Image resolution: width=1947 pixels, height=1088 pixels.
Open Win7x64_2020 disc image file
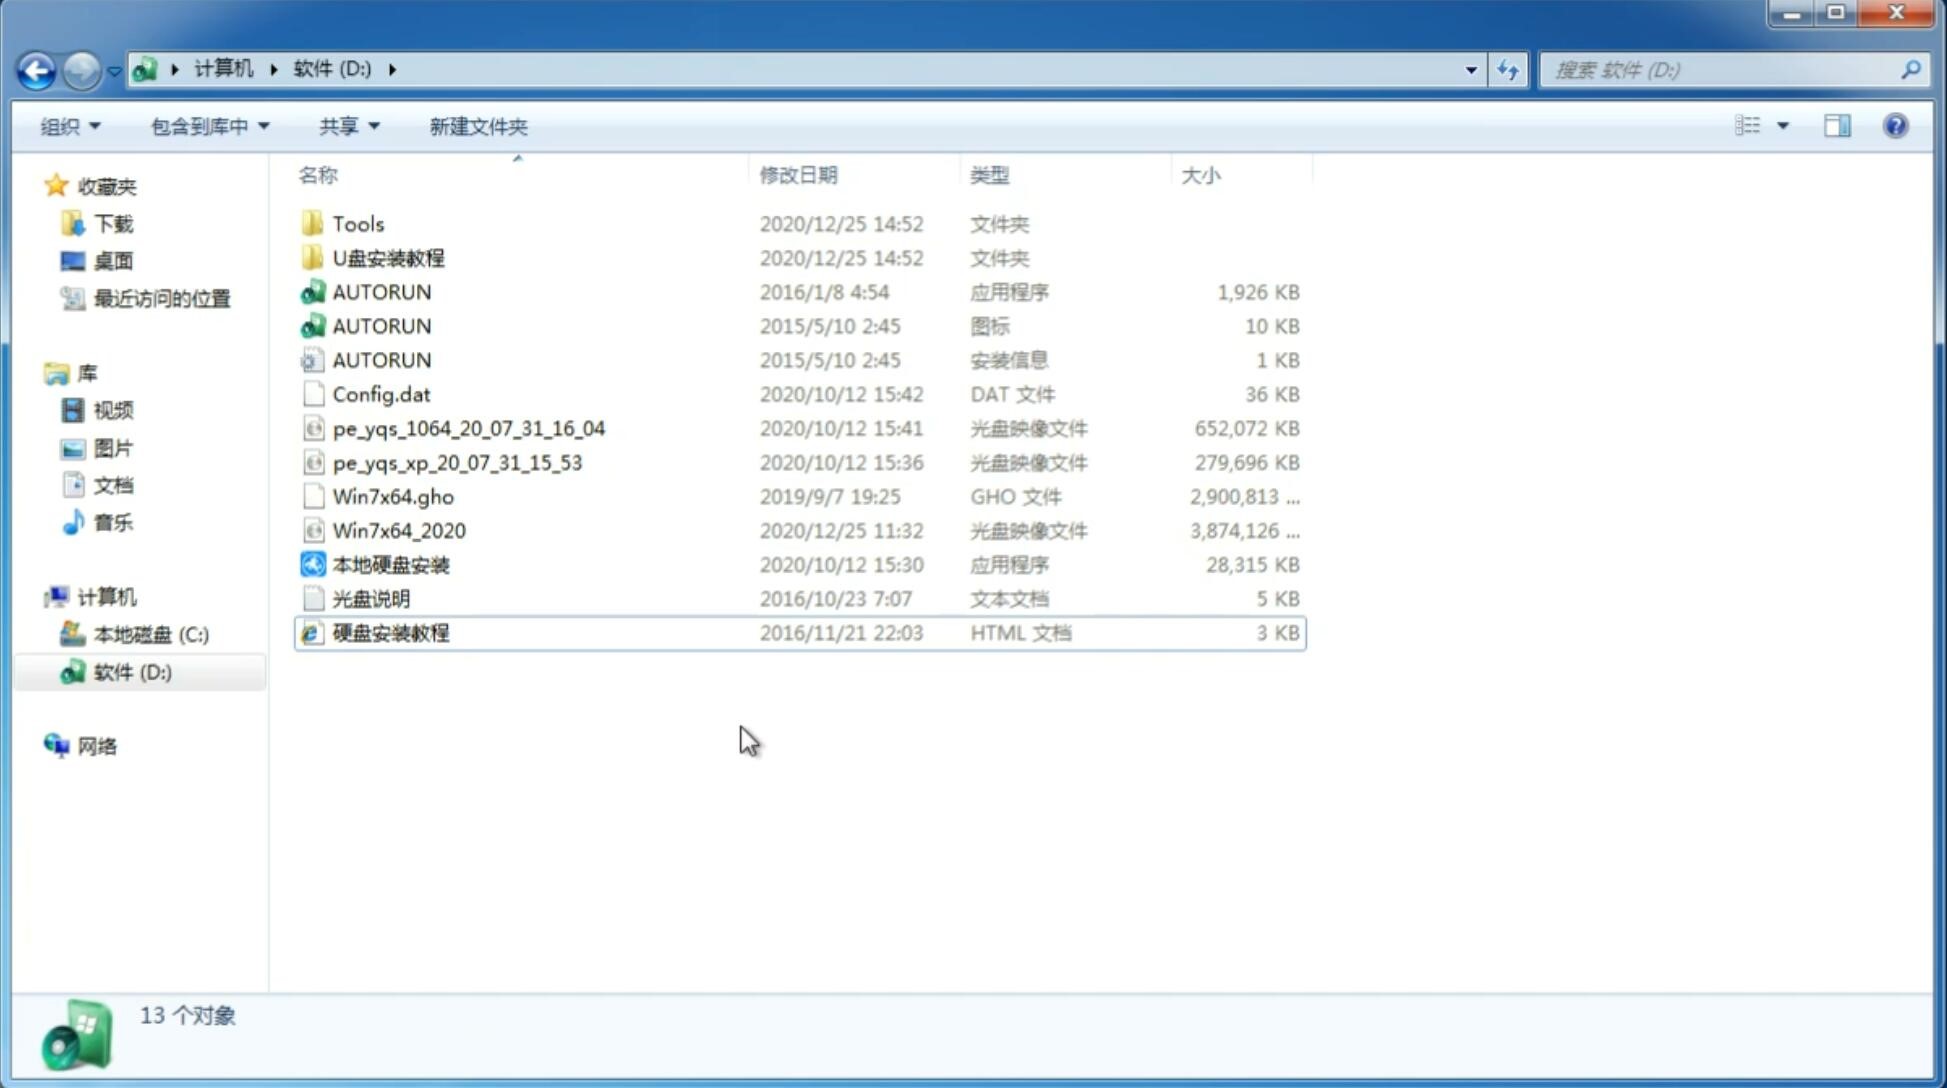[x=398, y=529]
